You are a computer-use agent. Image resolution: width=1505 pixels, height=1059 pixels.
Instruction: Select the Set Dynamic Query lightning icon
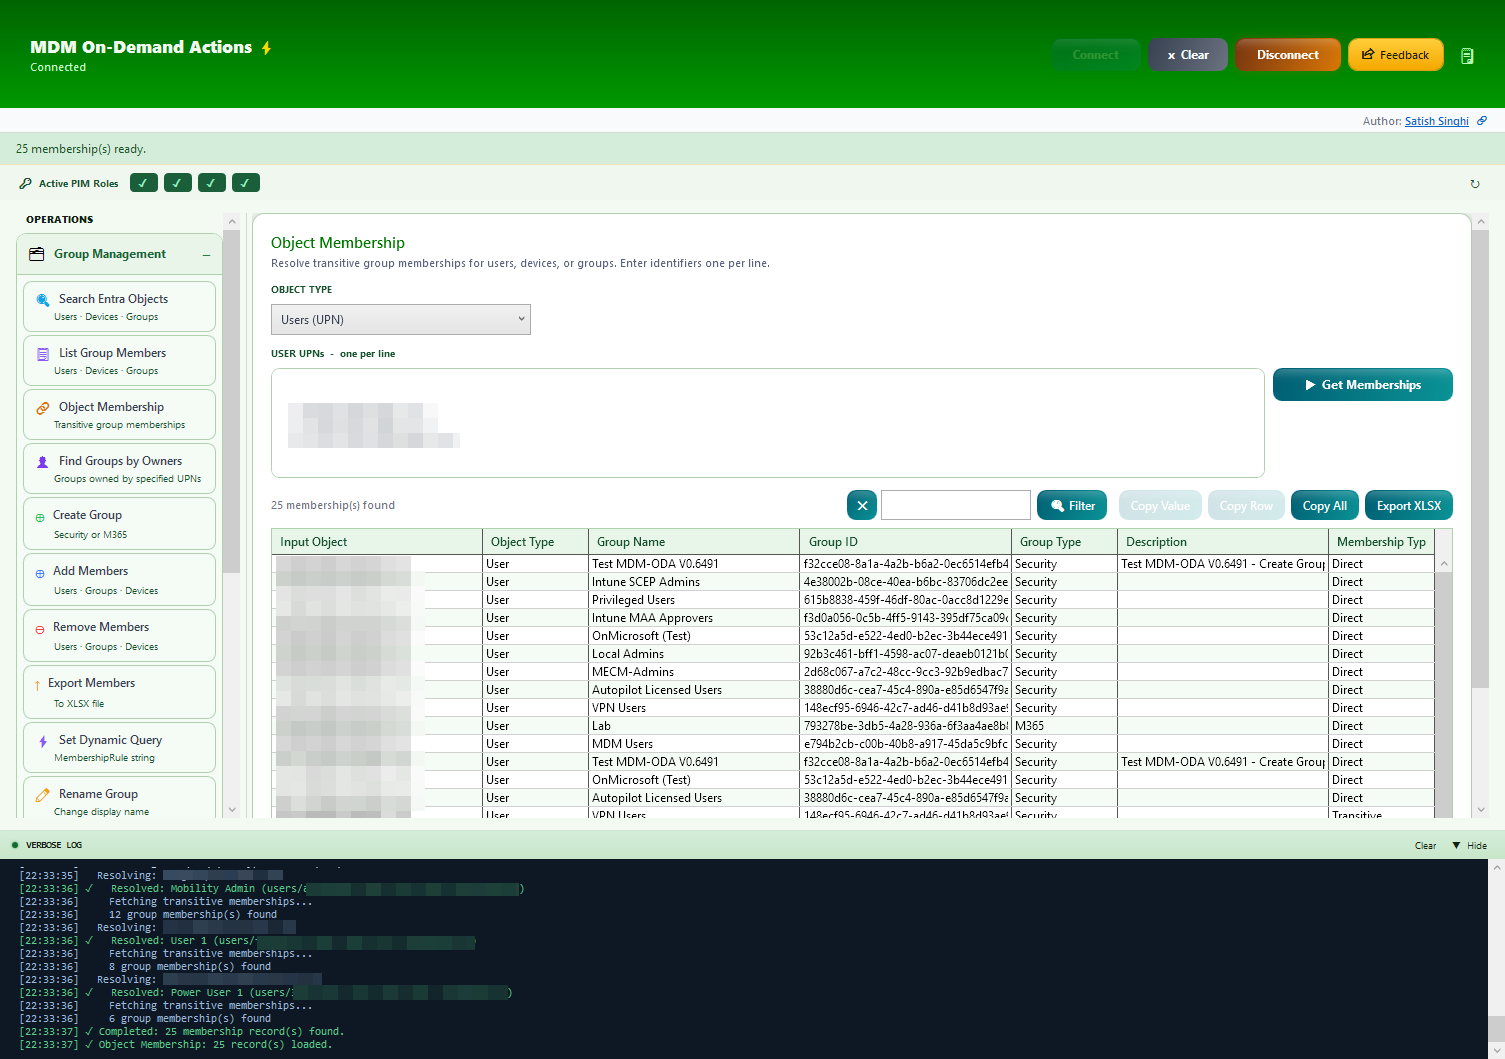pyautogui.click(x=42, y=740)
